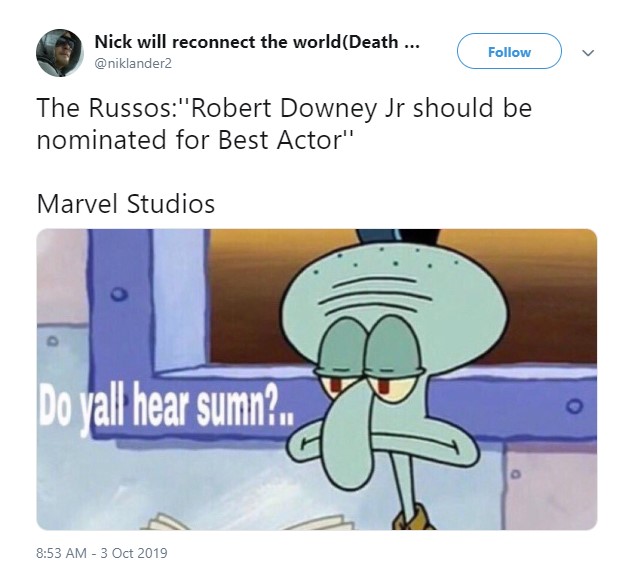Image resolution: width=627 pixels, height=566 pixels.
Task: Select the "Marvel Studios" text line
Action: pyautogui.click(x=126, y=204)
